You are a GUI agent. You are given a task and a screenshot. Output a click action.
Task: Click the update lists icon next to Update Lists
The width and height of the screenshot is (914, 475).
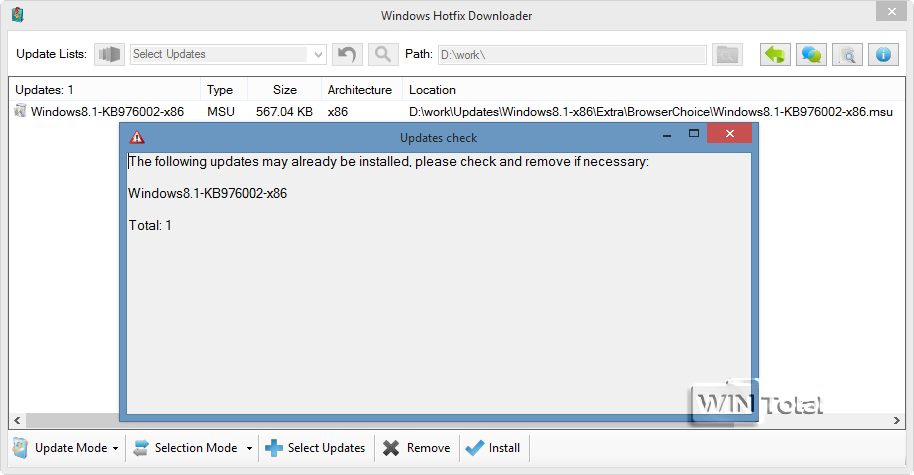[x=110, y=54]
